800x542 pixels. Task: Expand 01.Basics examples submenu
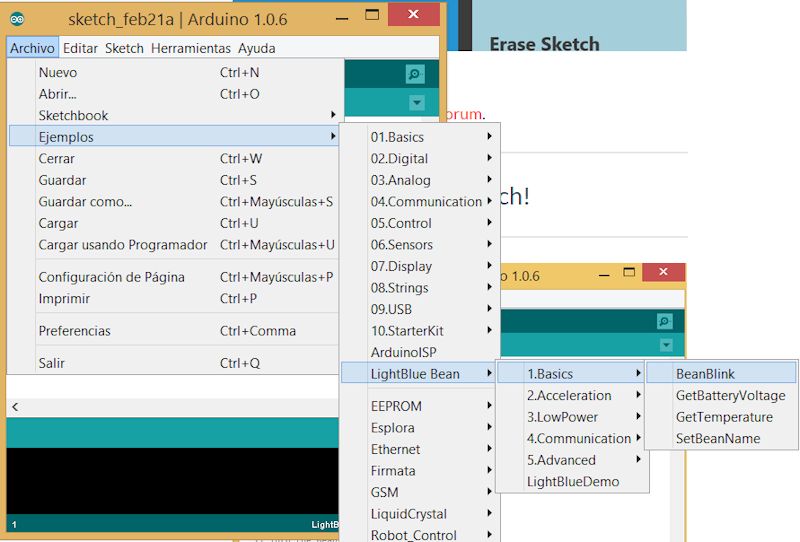(420, 137)
